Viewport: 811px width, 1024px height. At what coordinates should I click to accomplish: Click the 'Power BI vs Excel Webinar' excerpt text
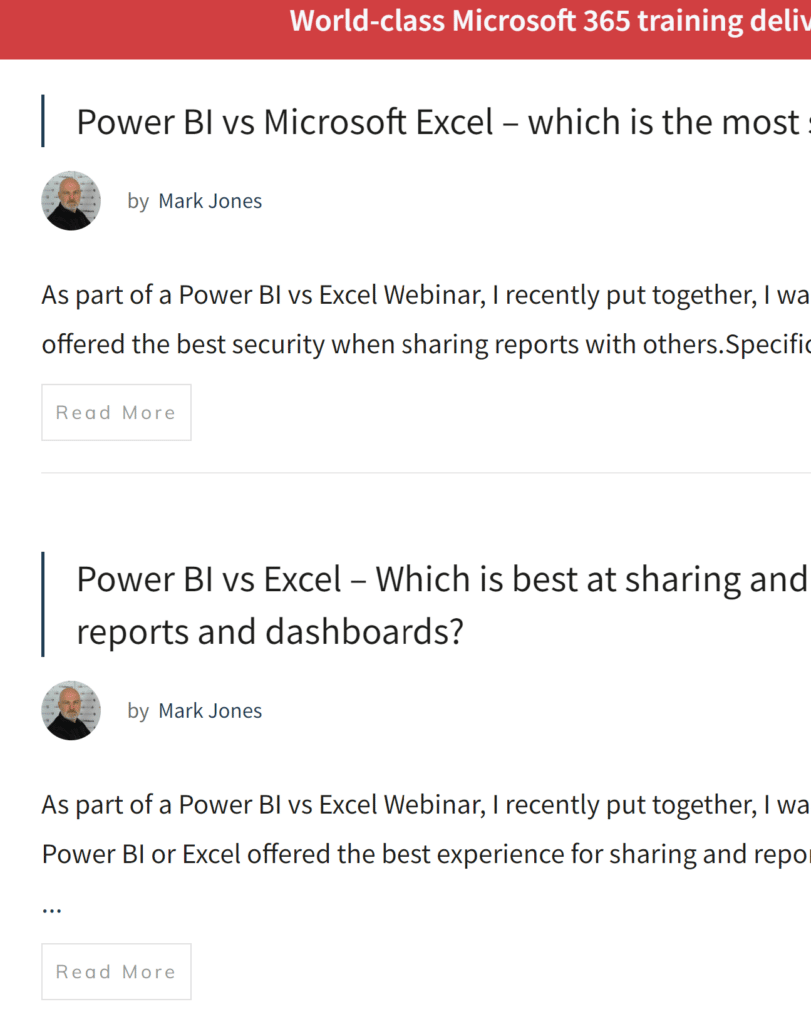(400, 295)
